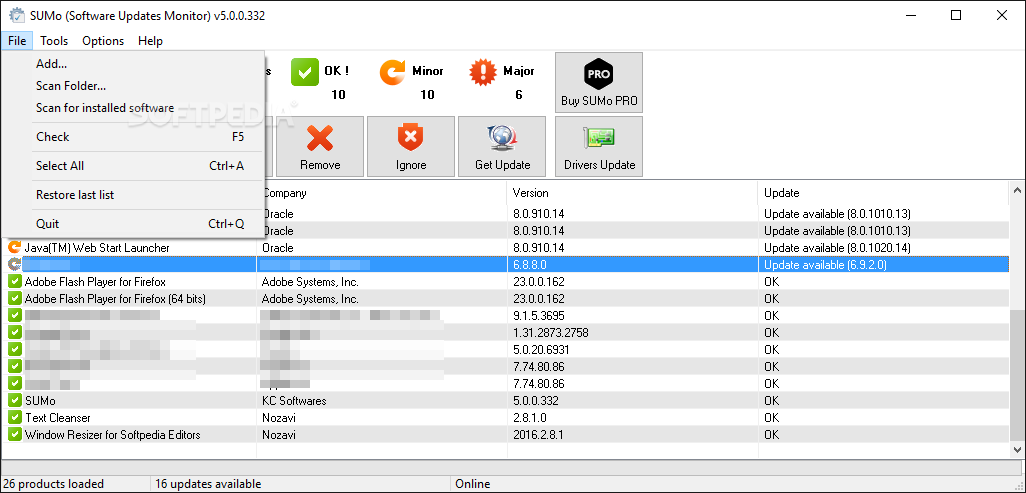Click Update available (6.9.2.0) cell
The image size is (1026, 493).
pos(826,265)
